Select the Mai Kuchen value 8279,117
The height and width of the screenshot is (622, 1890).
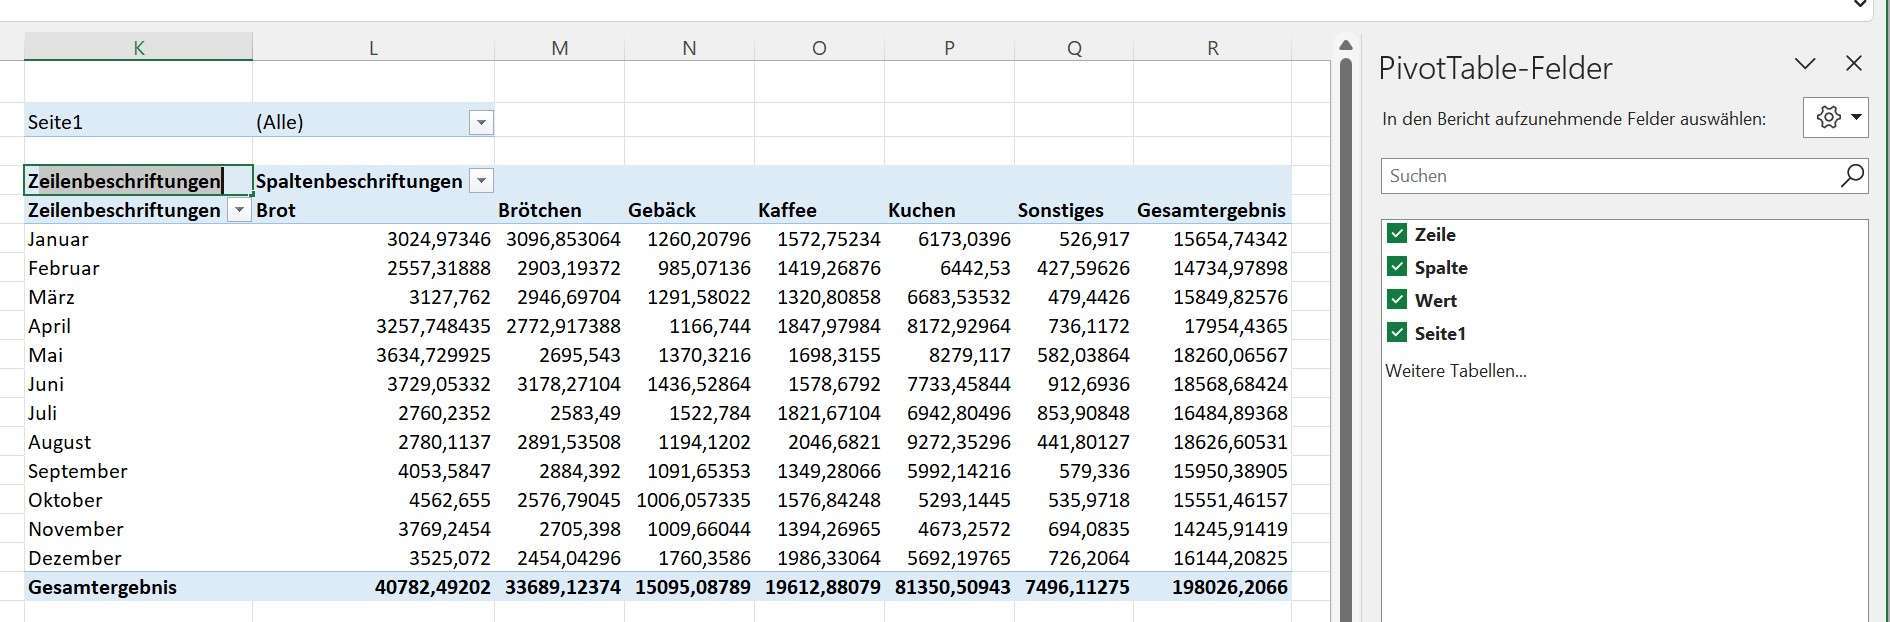point(949,355)
